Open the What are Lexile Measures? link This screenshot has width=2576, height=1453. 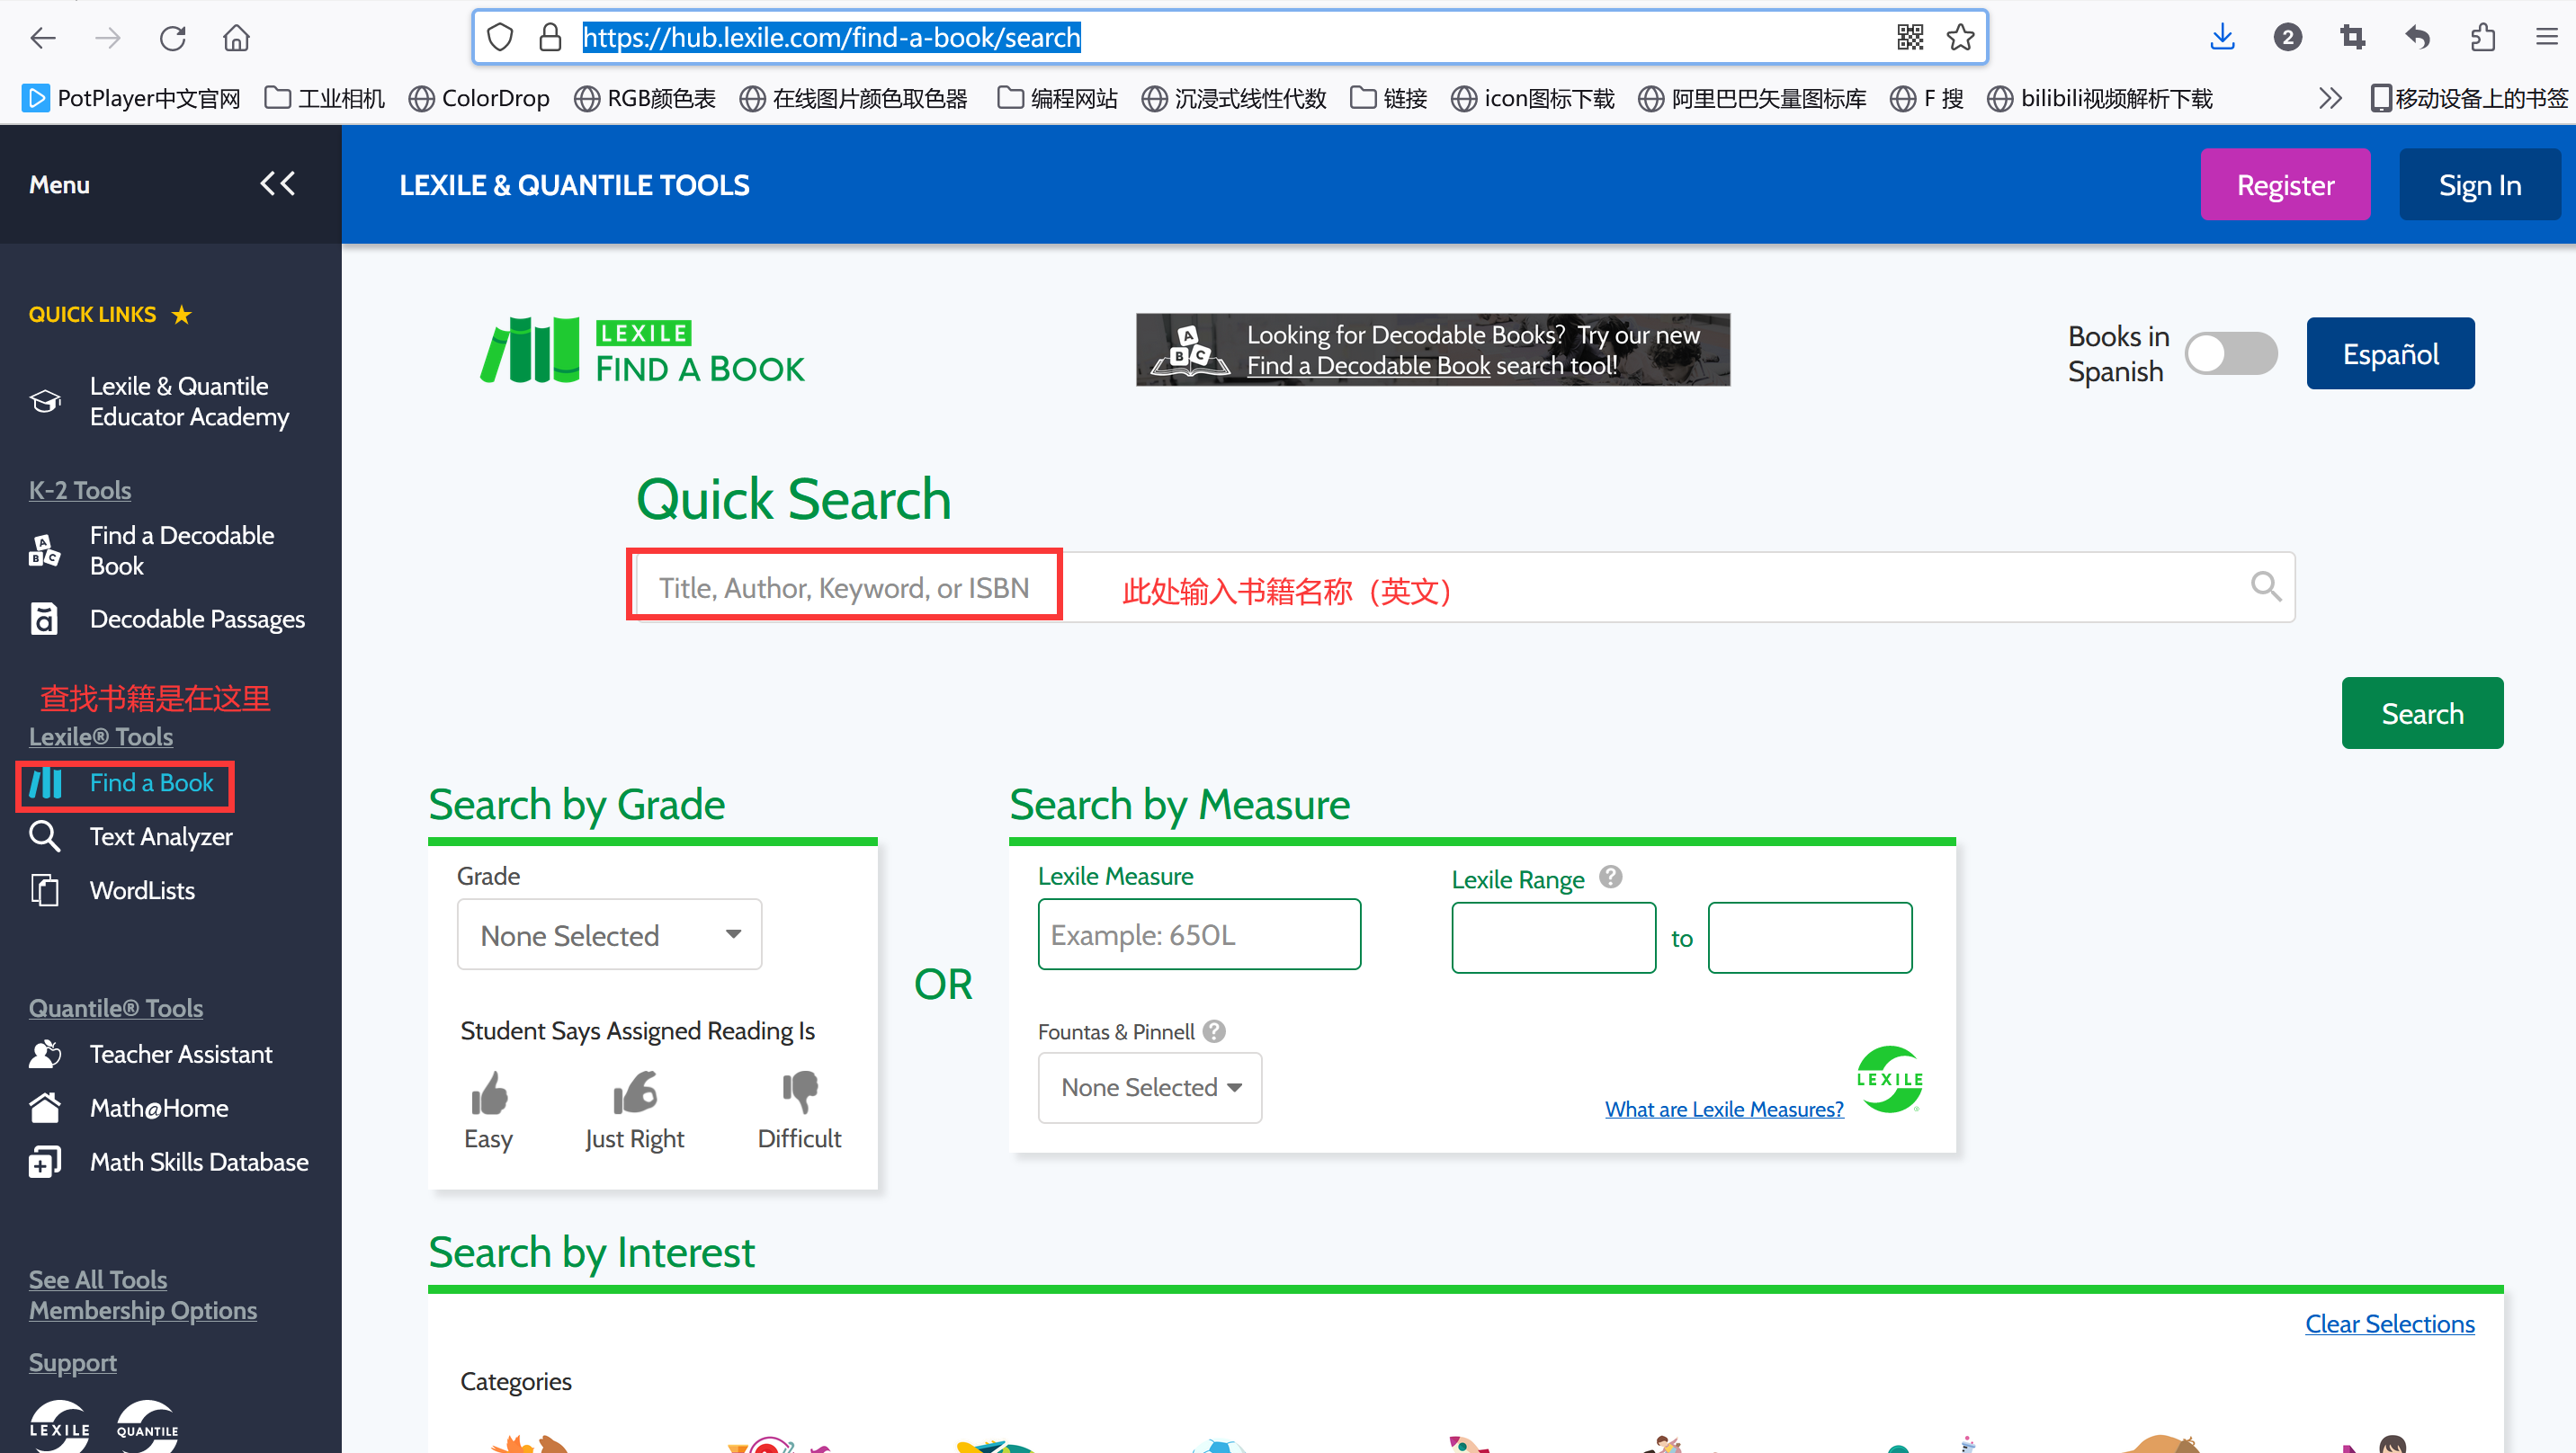1724,1109
